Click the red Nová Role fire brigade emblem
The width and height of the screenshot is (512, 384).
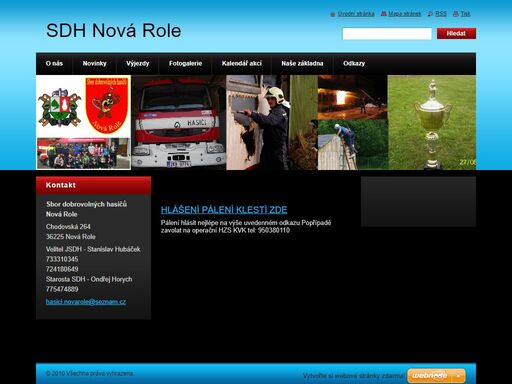coord(107,105)
